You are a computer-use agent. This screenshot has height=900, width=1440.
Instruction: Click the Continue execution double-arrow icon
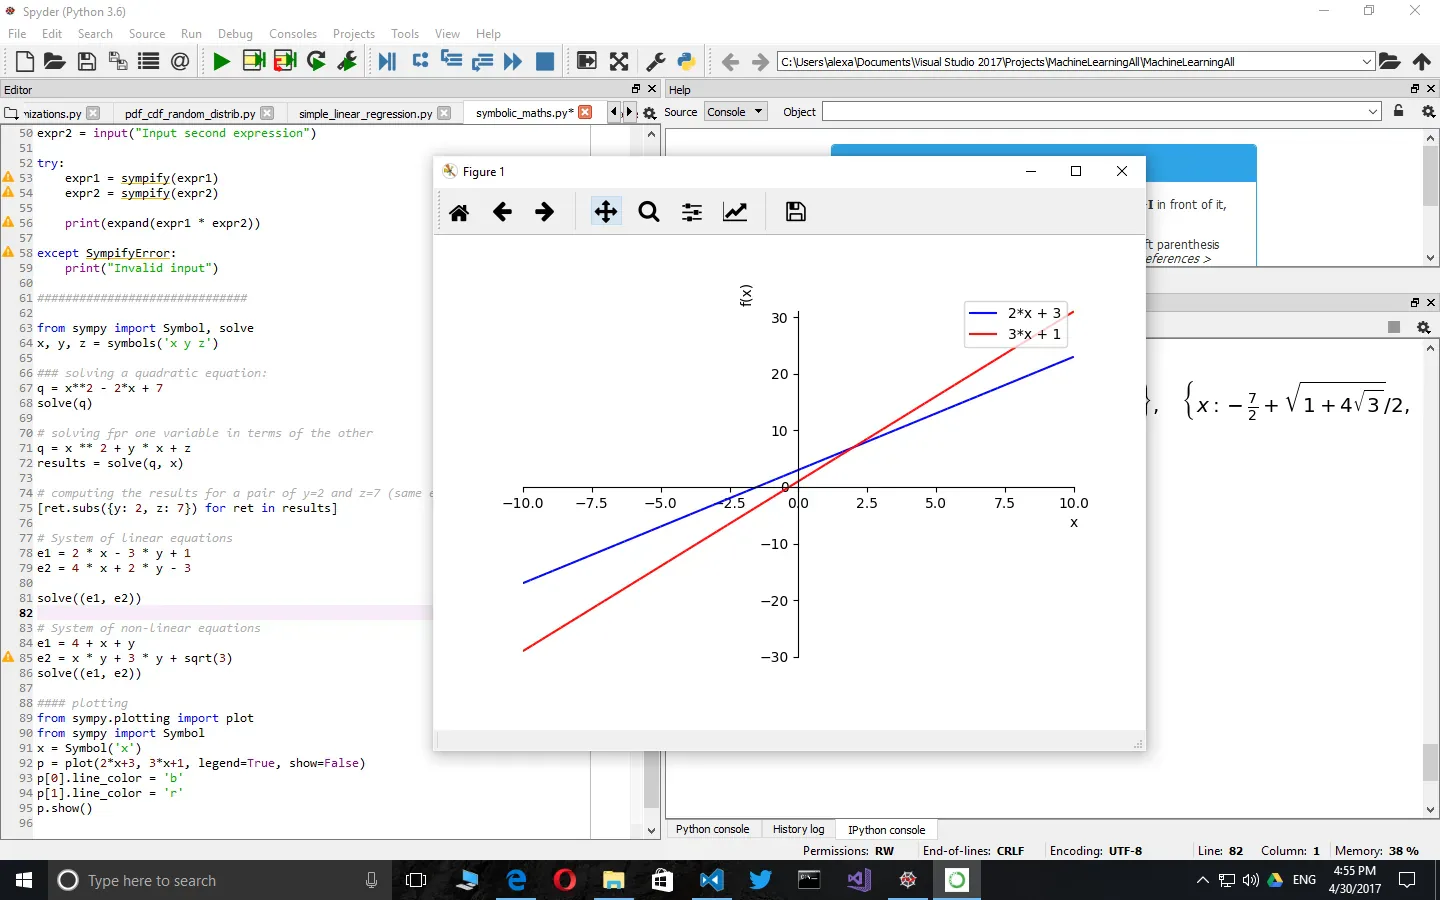(x=513, y=62)
